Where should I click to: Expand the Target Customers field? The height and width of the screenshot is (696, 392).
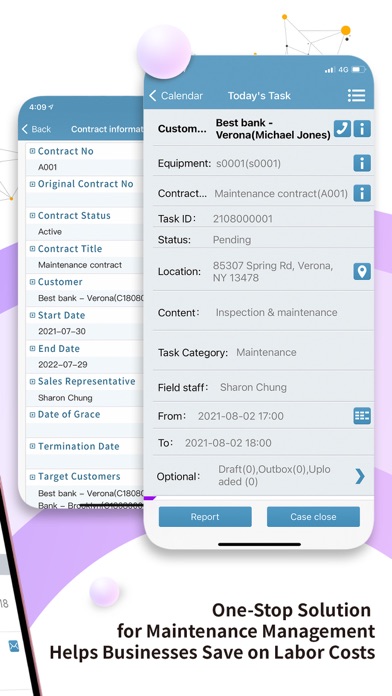[x=32, y=477]
